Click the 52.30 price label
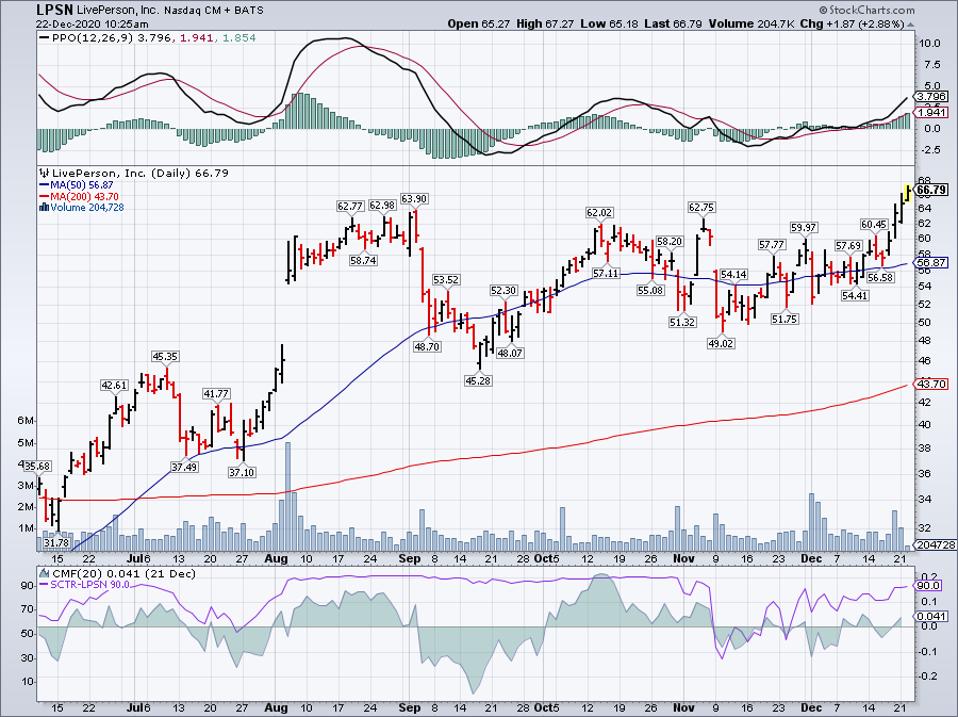Image resolution: width=958 pixels, height=717 pixels. click(503, 291)
